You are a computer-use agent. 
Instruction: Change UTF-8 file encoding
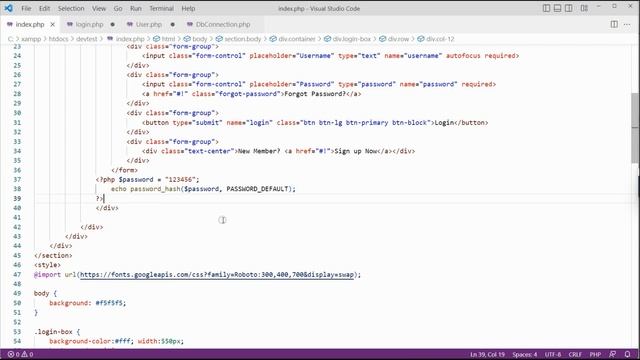click(553, 354)
